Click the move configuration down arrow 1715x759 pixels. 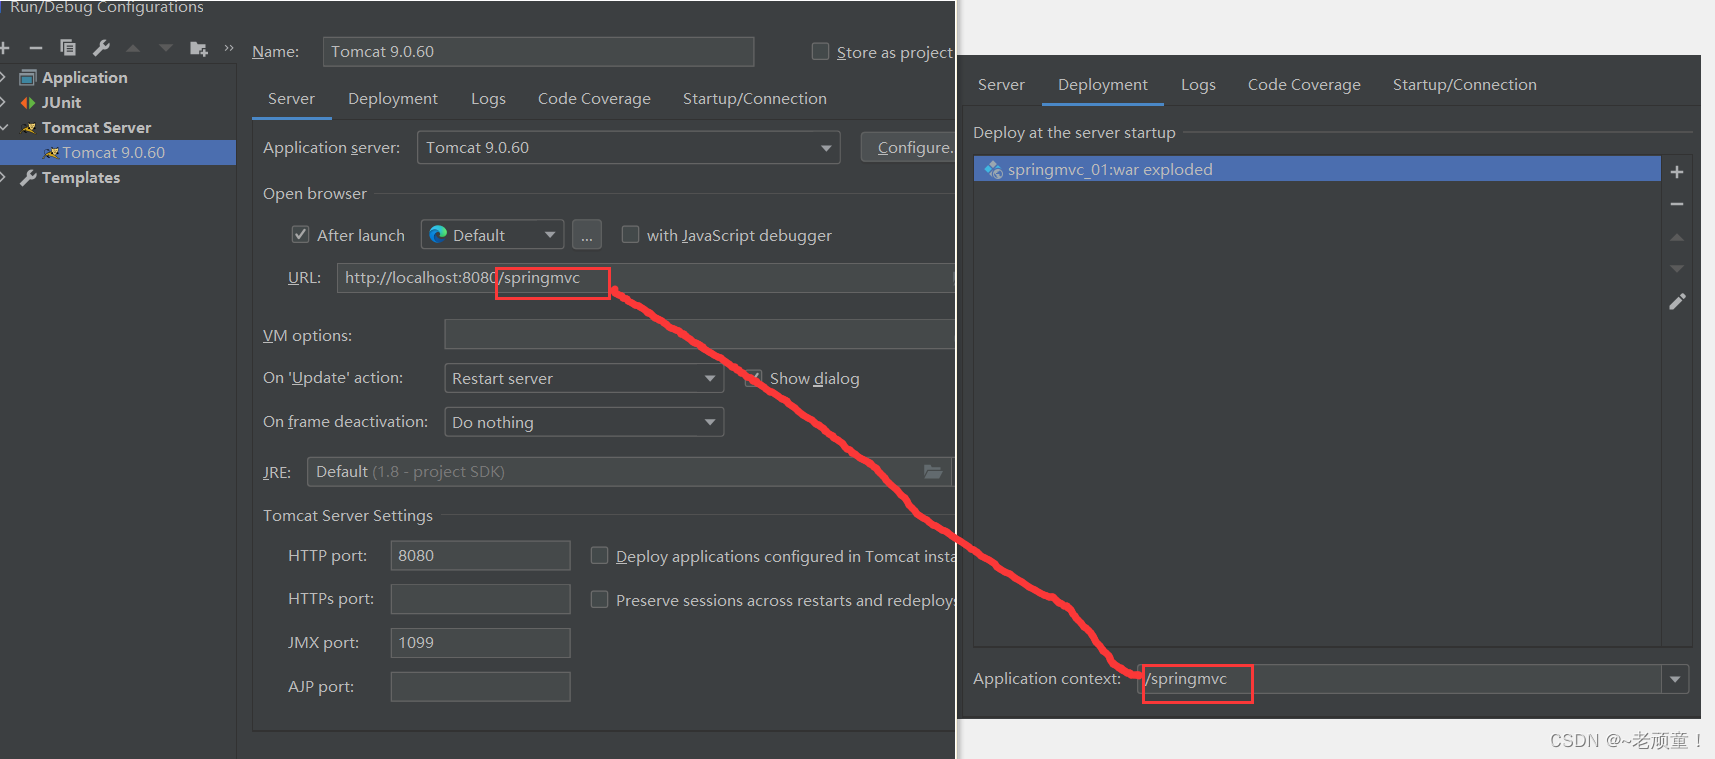click(166, 48)
